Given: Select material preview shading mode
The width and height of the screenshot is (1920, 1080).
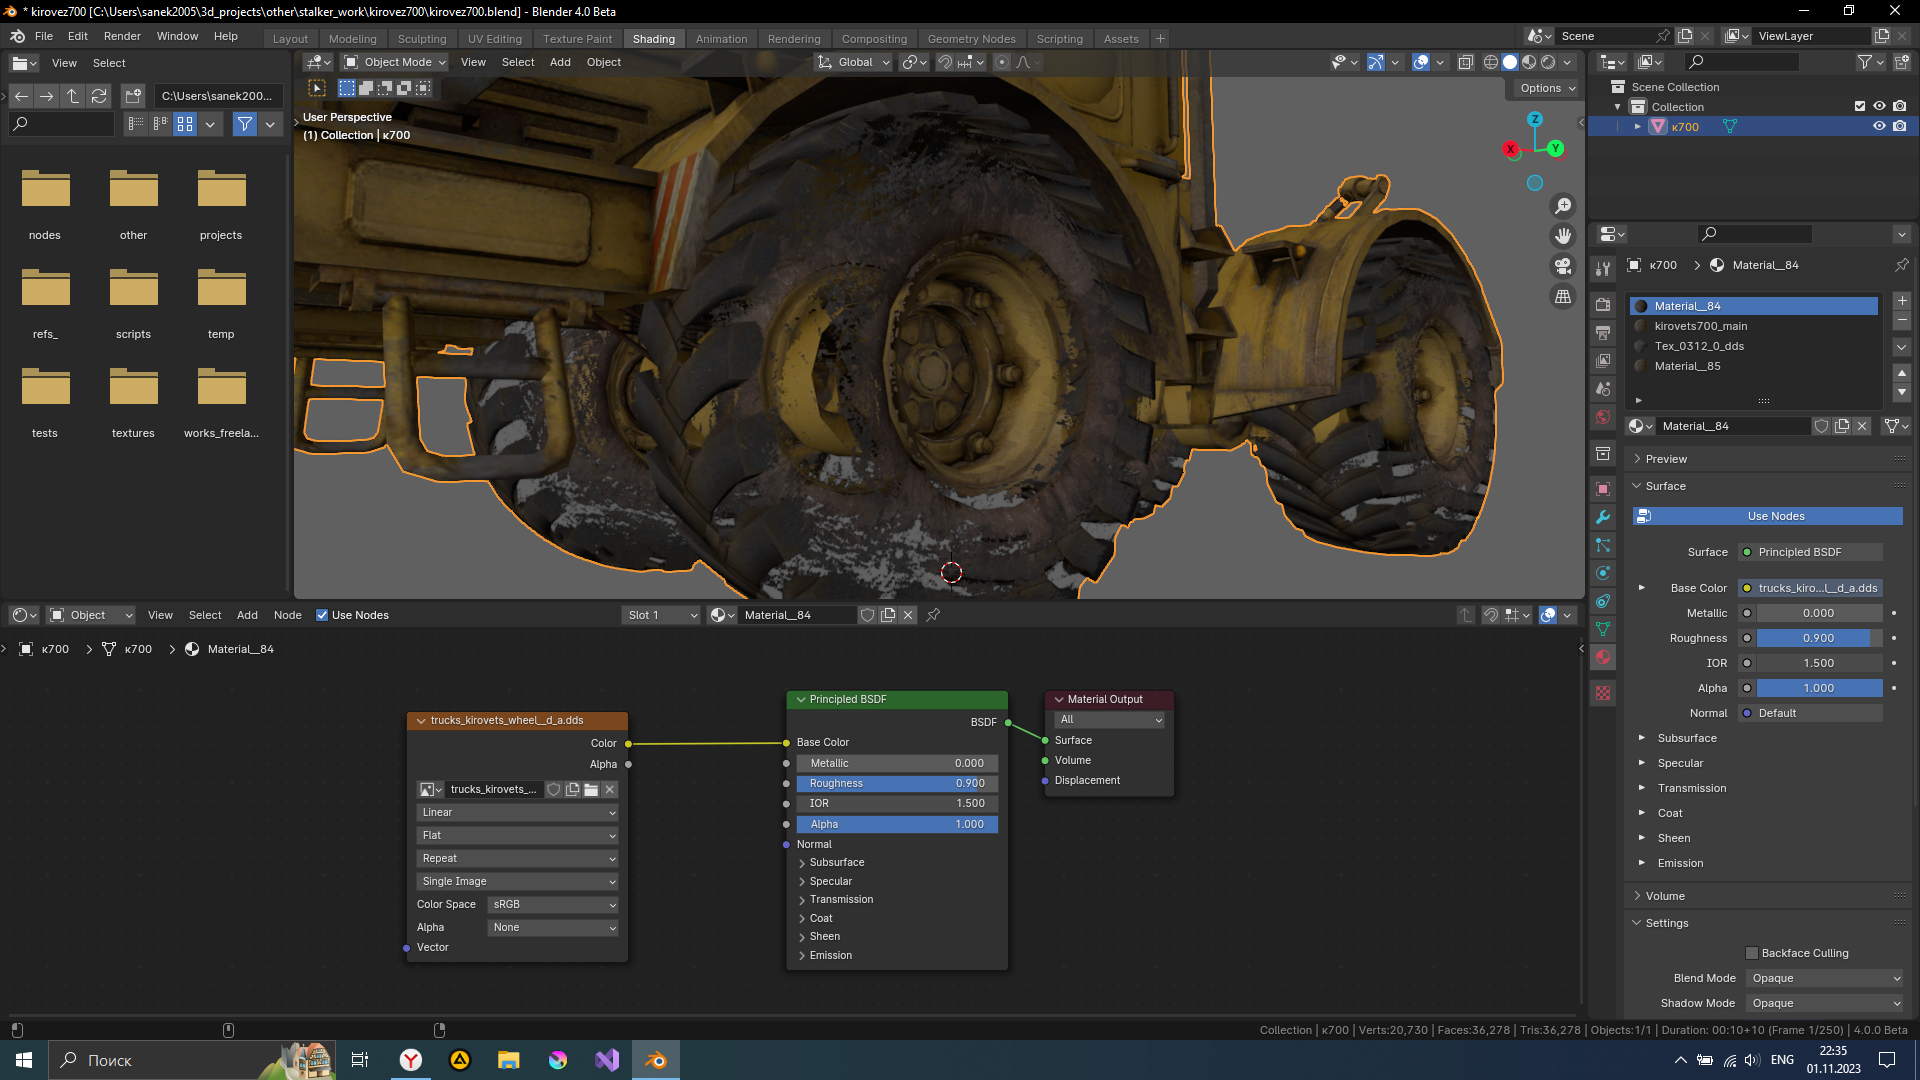Looking at the screenshot, I should 1529,62.
